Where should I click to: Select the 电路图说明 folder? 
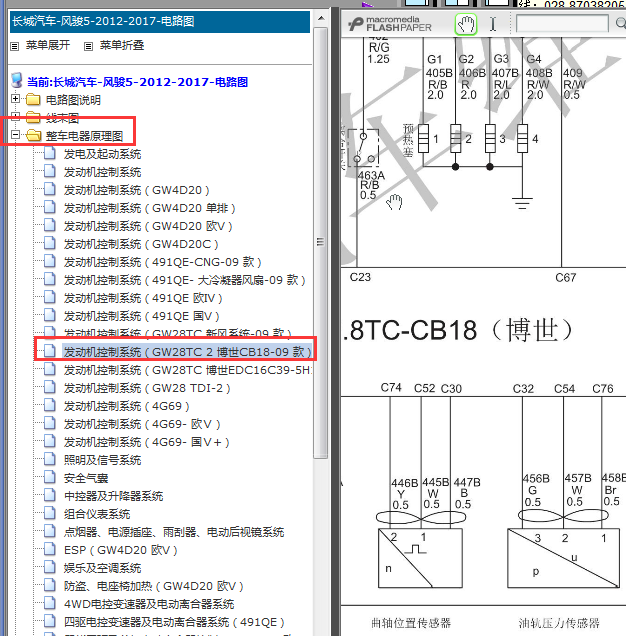pyautogui.click(x=73, y=100)
